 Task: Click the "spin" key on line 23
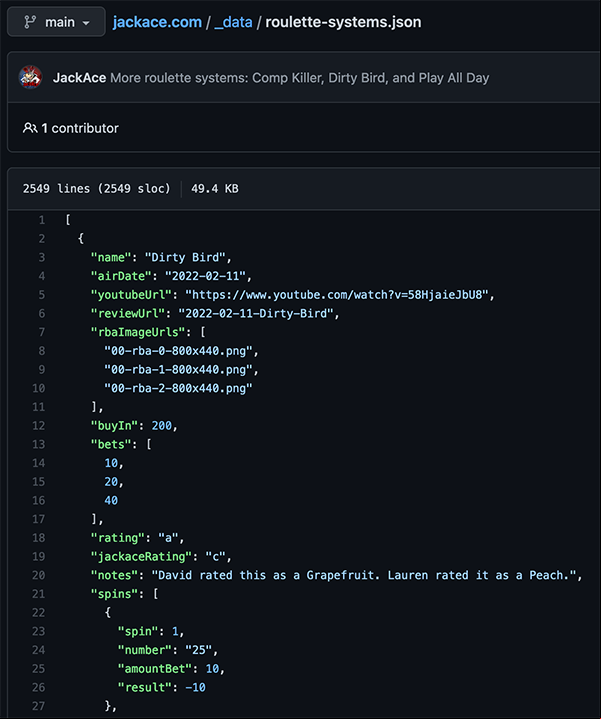(138, 631)
